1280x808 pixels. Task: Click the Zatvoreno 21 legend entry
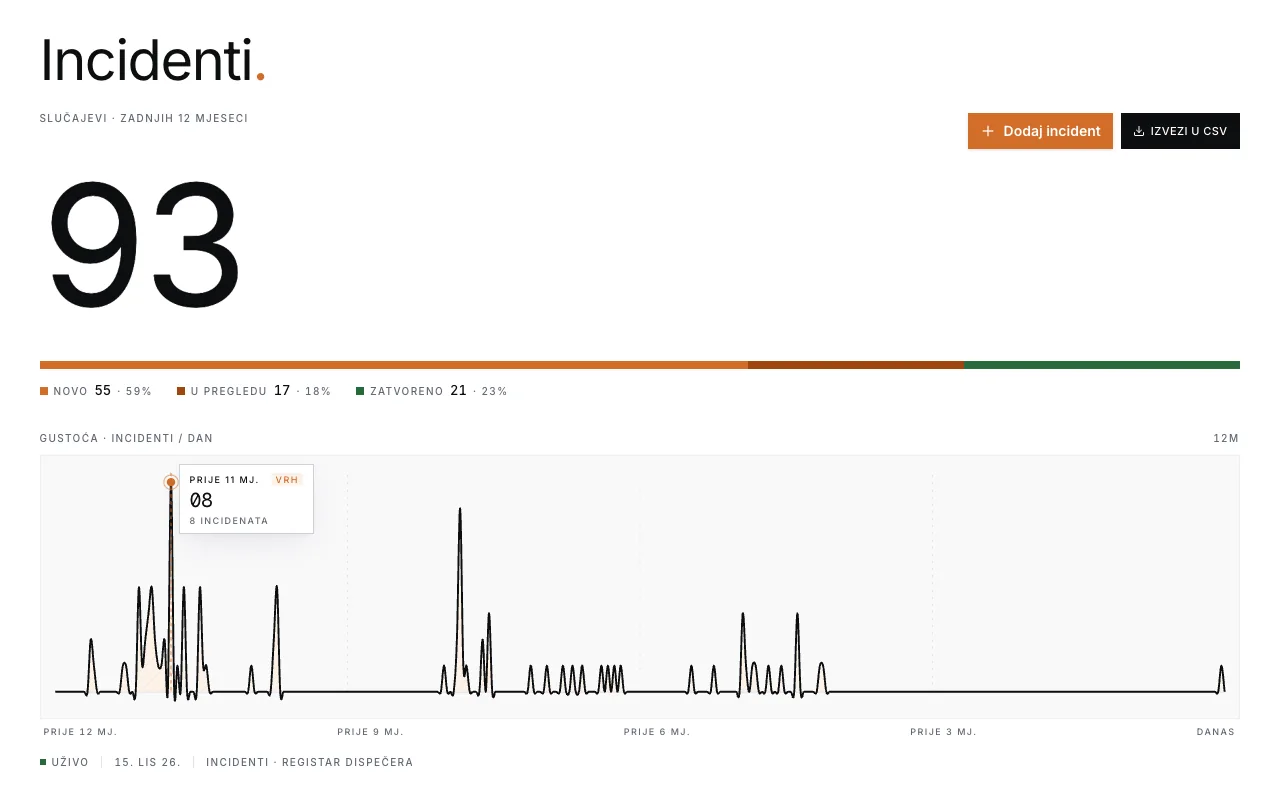(x=432, y=391)
